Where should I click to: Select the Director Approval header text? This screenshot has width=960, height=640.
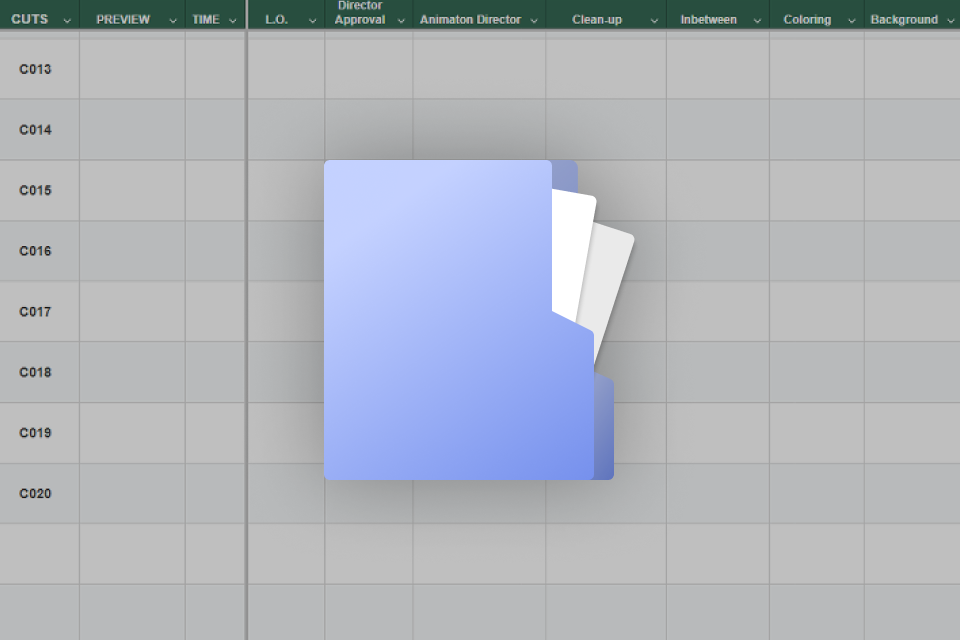click(360, 13)
